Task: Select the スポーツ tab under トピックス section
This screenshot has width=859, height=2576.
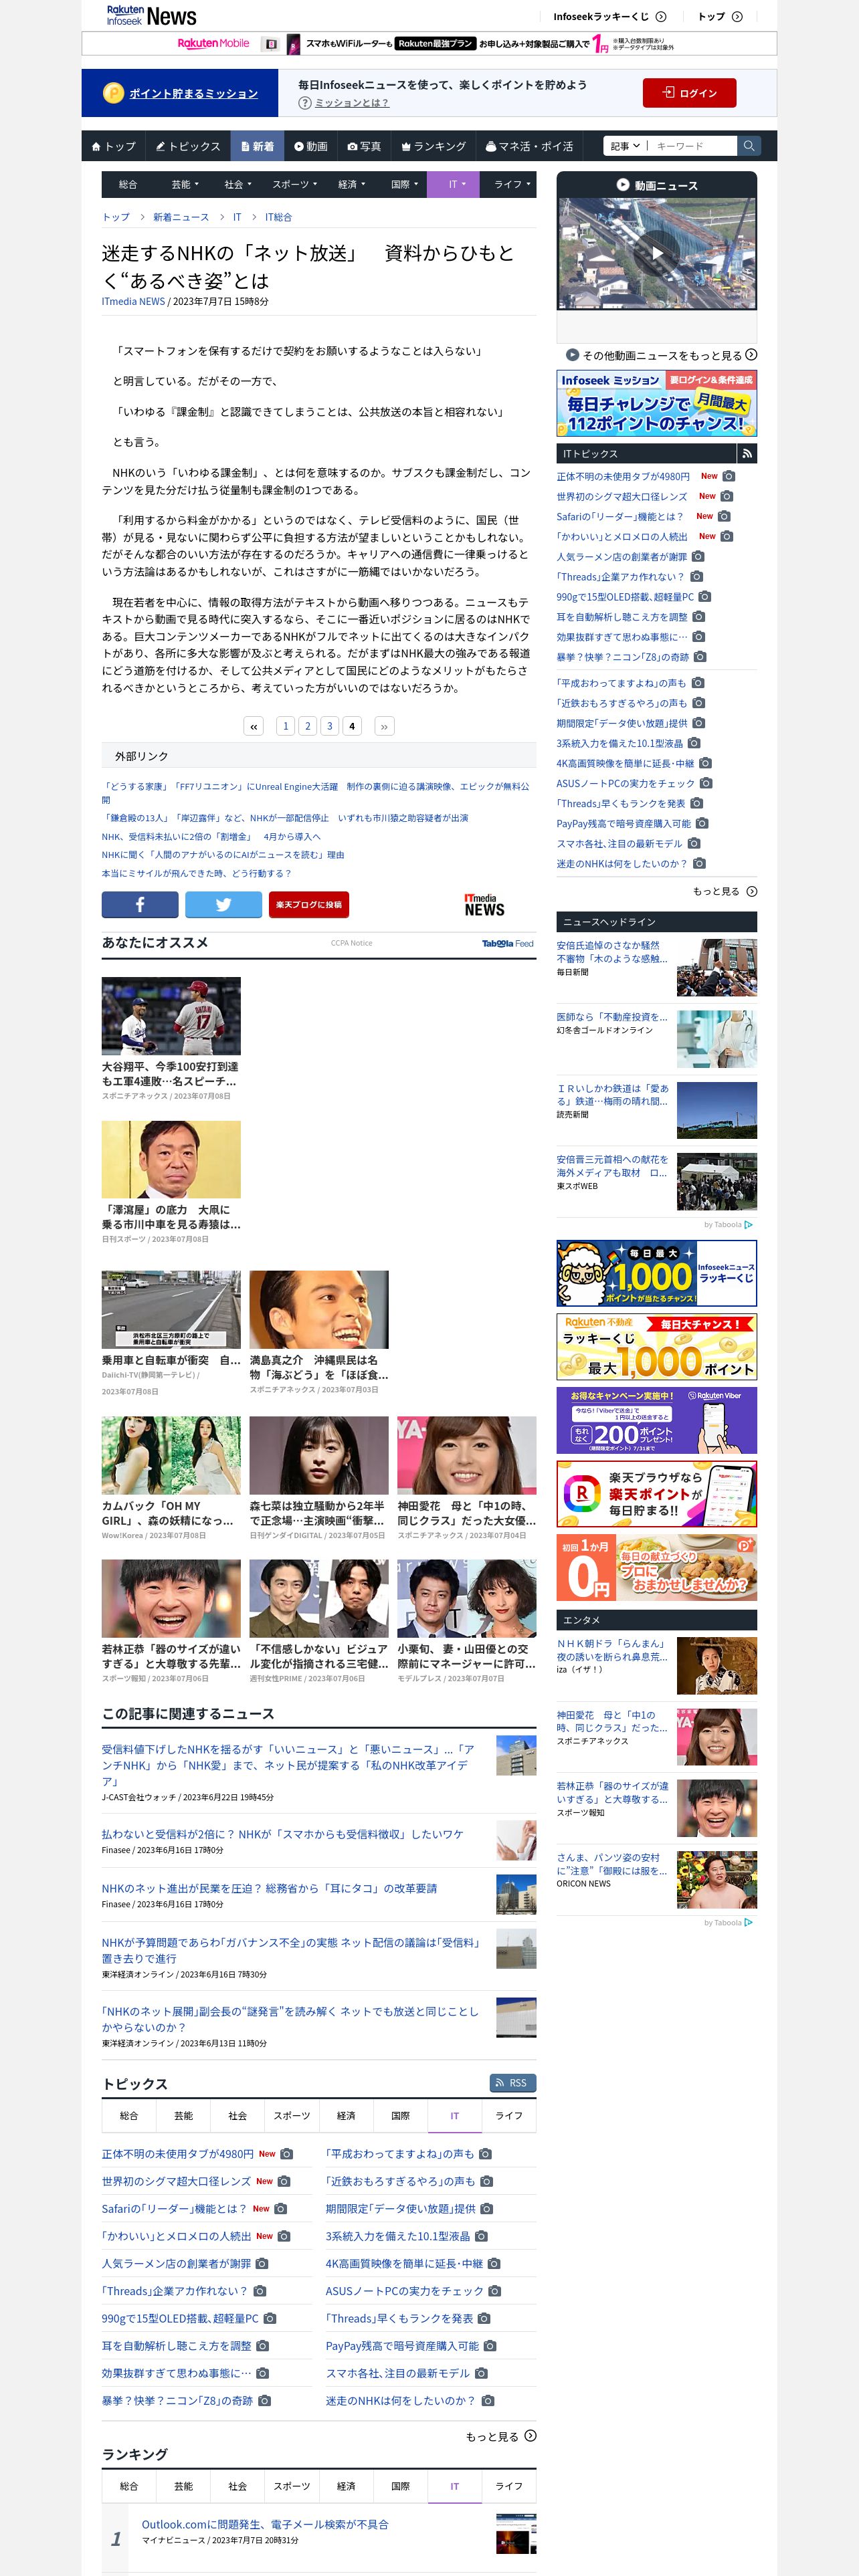Action: tap(292, 2115)
